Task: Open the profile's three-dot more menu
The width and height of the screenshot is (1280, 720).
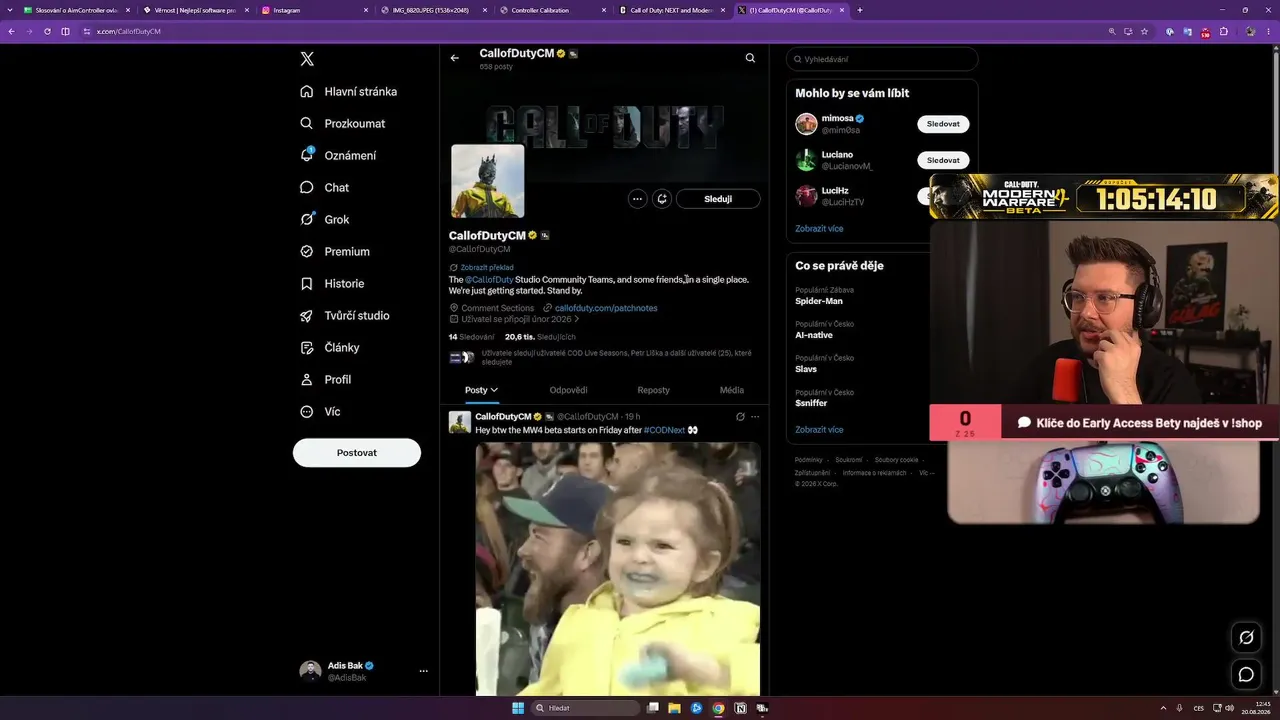Action: coord(637,199)
